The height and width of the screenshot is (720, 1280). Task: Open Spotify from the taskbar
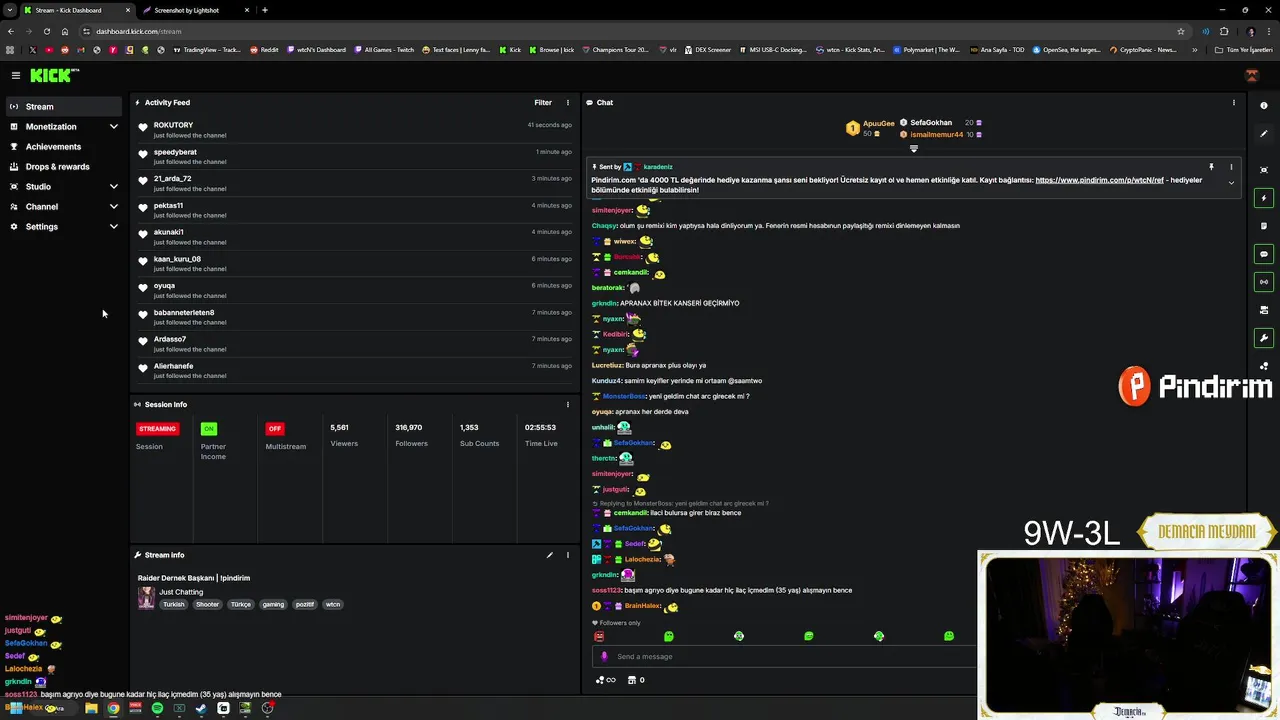coord(157,708)
